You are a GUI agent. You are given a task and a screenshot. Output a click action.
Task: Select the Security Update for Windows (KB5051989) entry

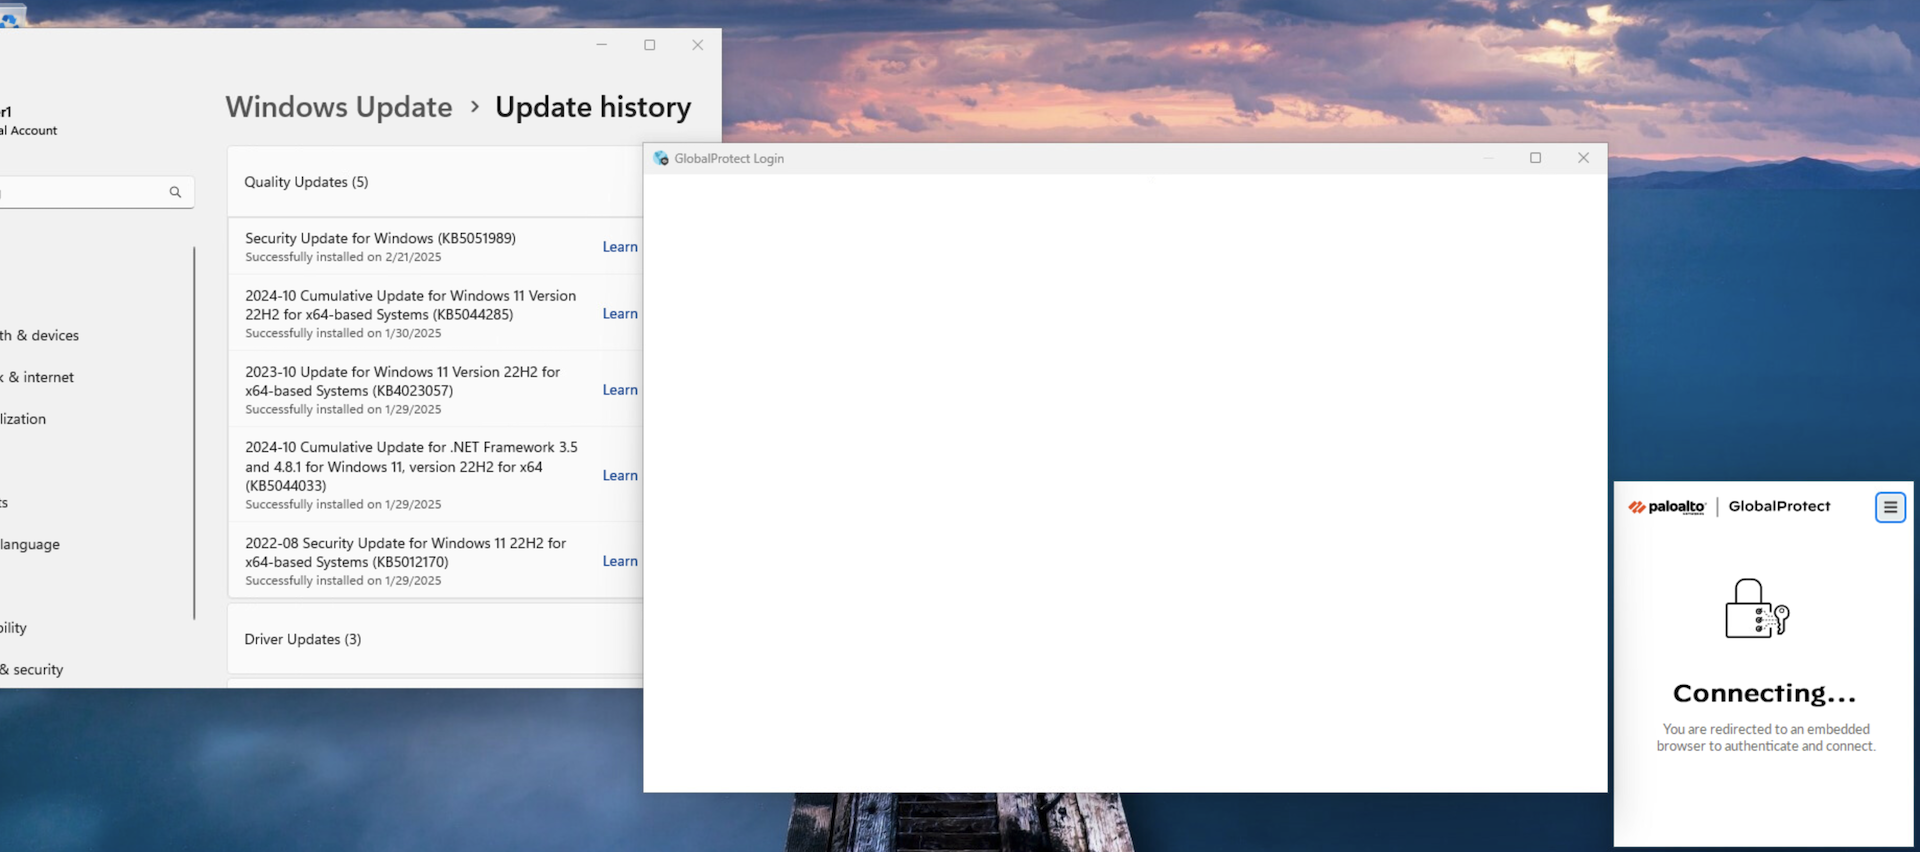[x=435, y=247]
